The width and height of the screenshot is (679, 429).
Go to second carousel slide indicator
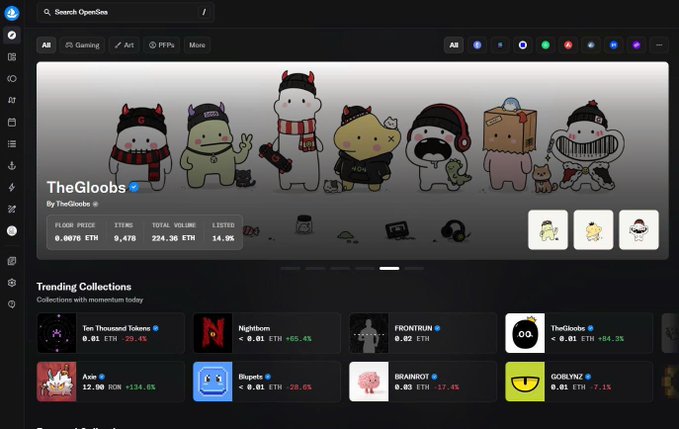(315, 268)
